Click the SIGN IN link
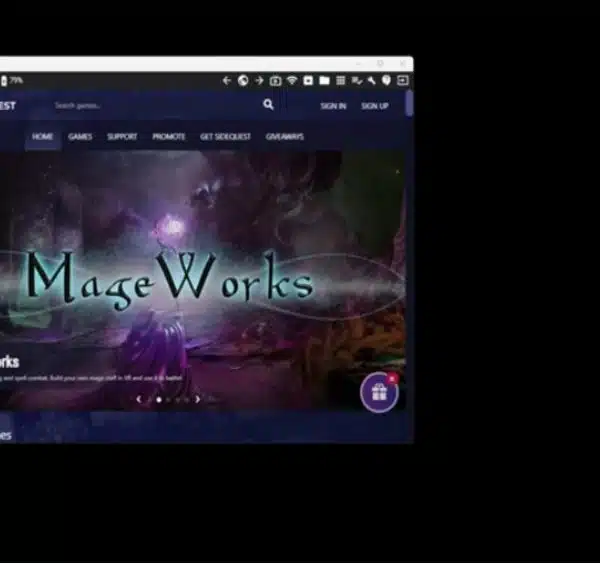The image size is (600, 564). coord(333,106)
